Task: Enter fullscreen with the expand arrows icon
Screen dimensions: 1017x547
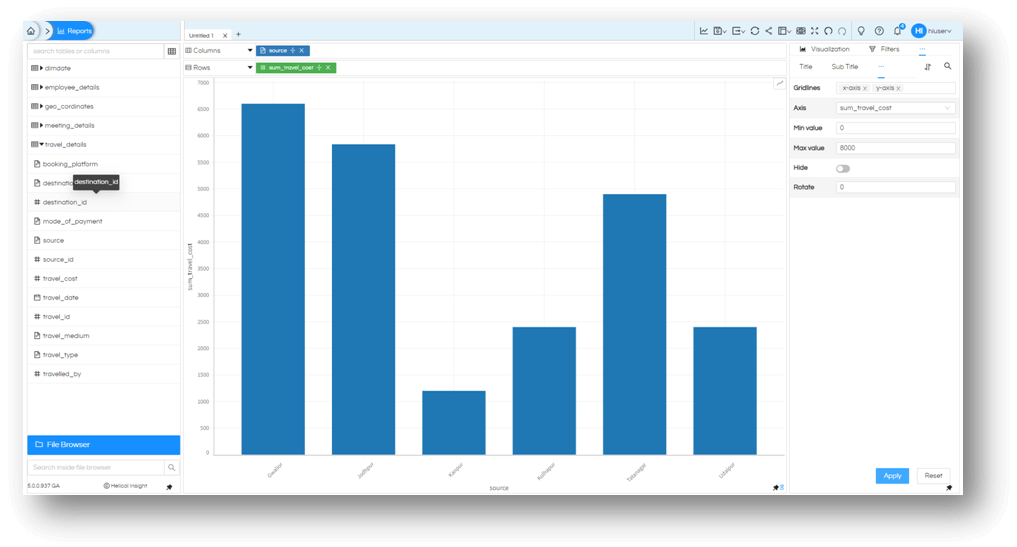Action: click(x=815, y=30)
